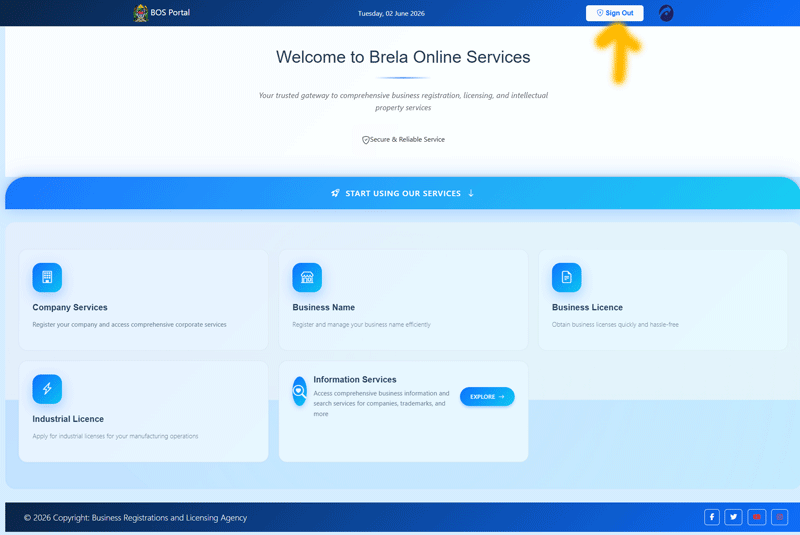Click the Company Services building icon
The height and width of the screenshot is (535, 800).
click(x=47, y=277)
